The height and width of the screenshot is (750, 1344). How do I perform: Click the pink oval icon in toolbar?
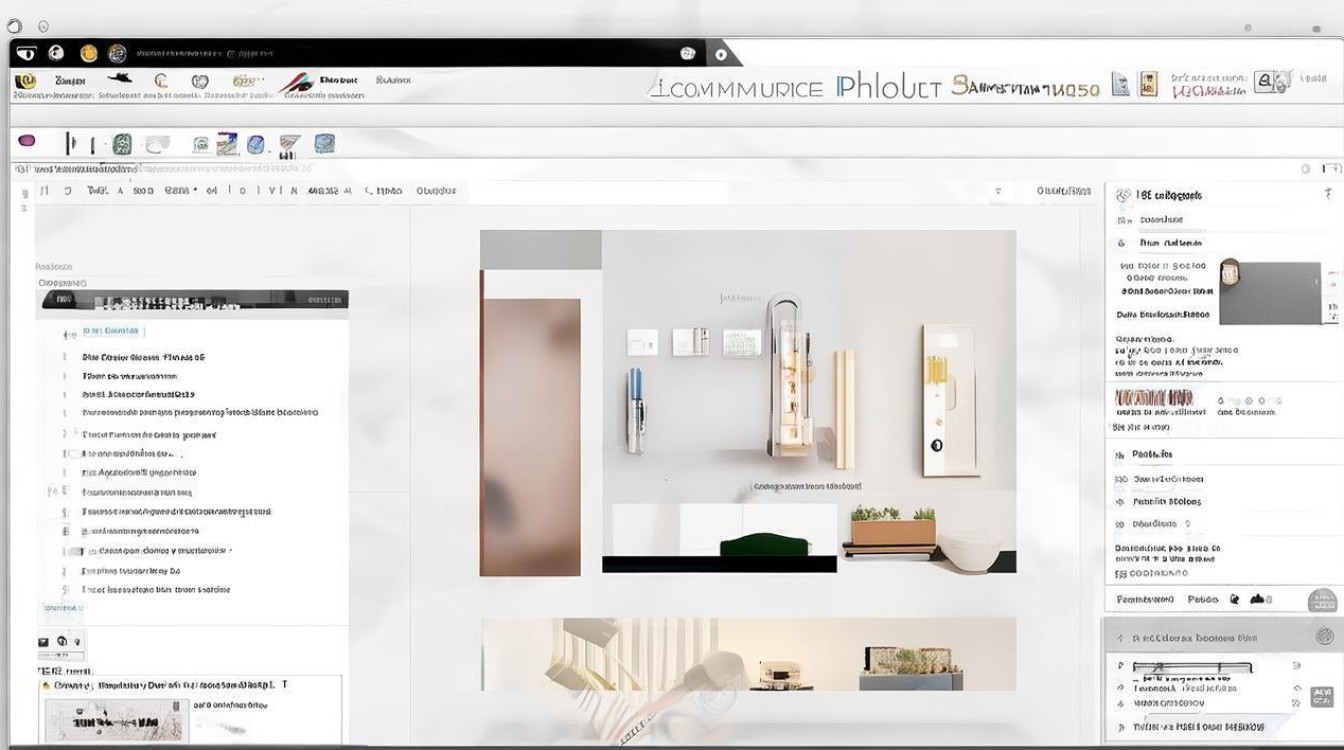pyautogui.click(x=26, y=141)
